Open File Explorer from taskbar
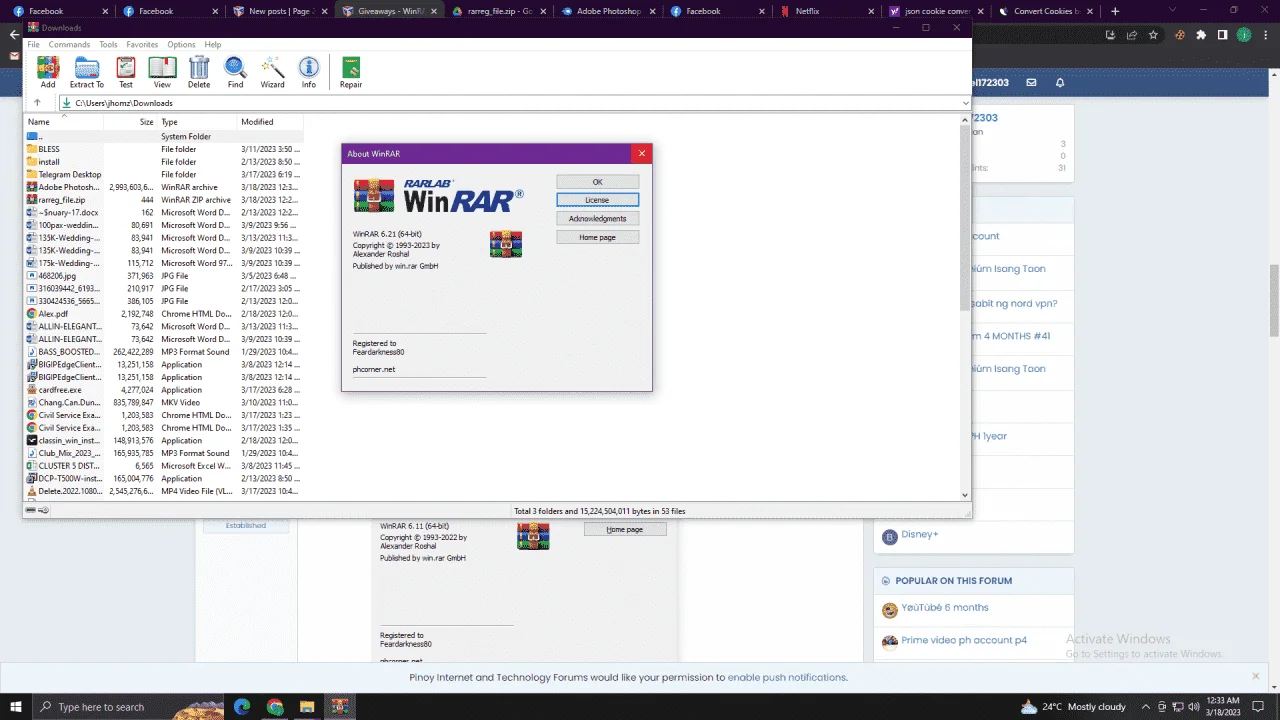Image resolution: width=1280 pixels, height=720 pixels. 307,707
